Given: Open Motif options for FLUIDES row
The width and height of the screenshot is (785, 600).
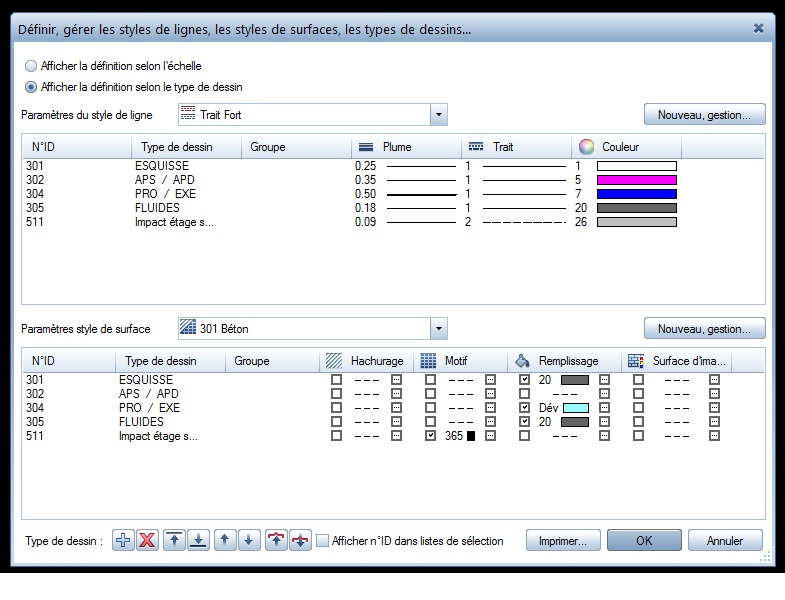Looking at the screenshot, I should [x=491, y=422].
